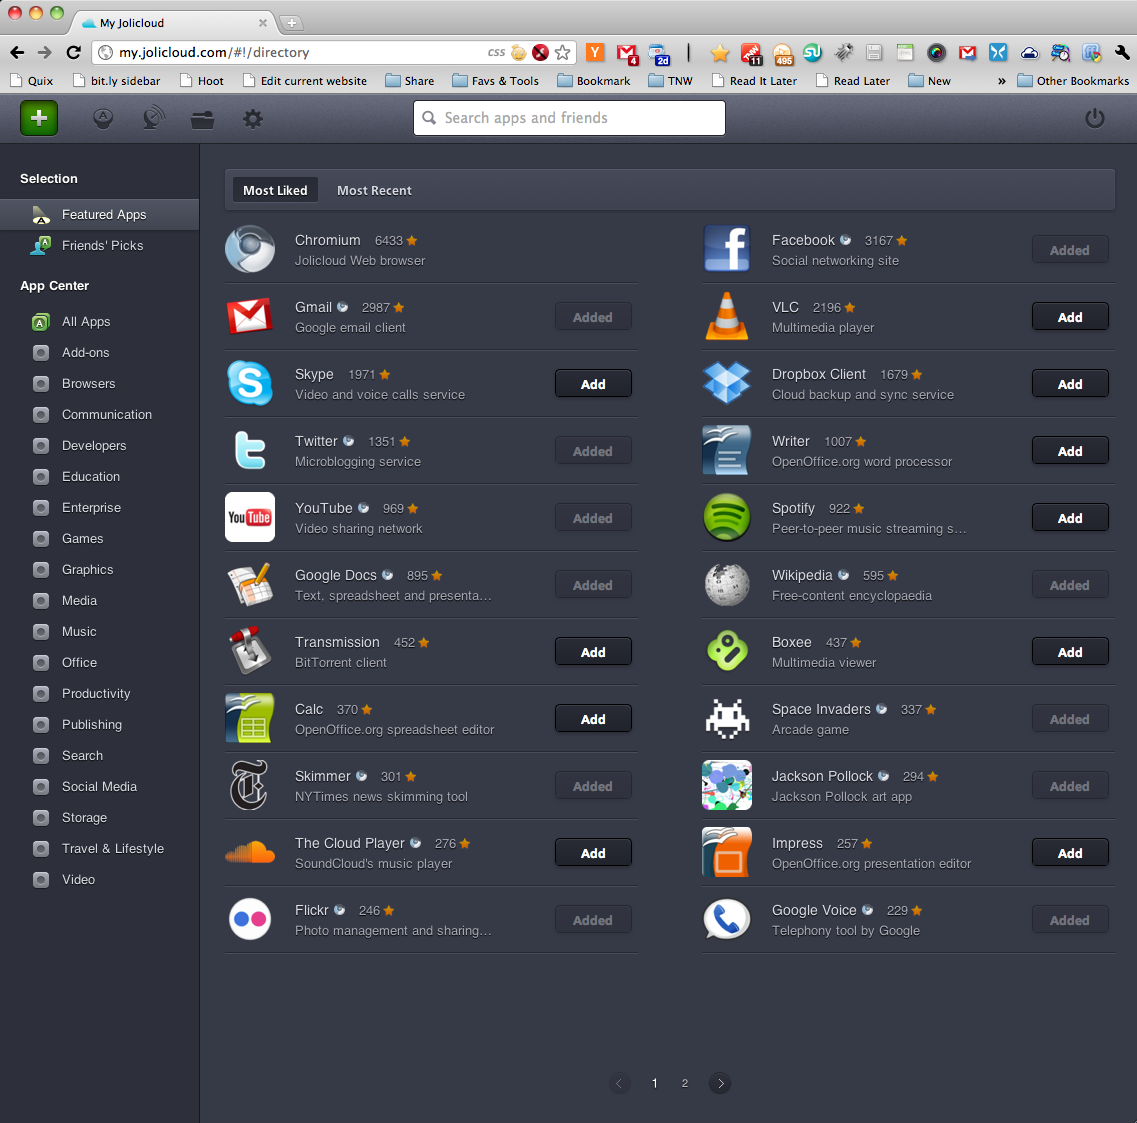Image resolution: width=1137 pixels, height=1123 pixels.
Task: Add the VLC multimedia player
Action: [x=1070, y=317]
